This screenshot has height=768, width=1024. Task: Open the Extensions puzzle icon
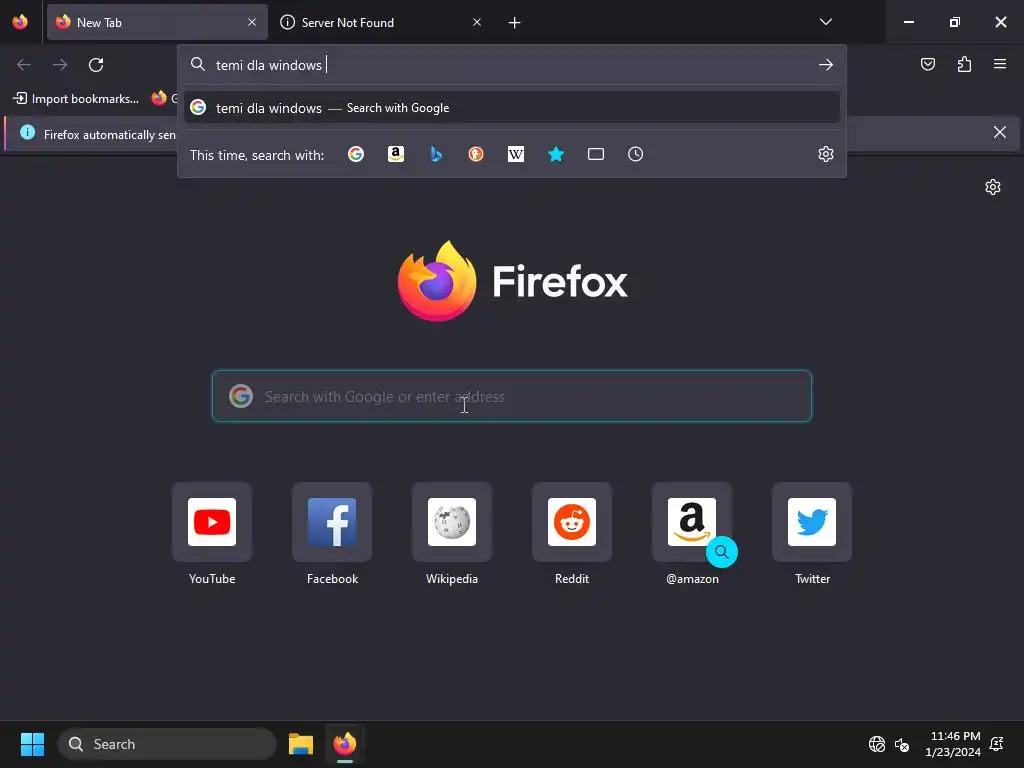coord(964,64)
